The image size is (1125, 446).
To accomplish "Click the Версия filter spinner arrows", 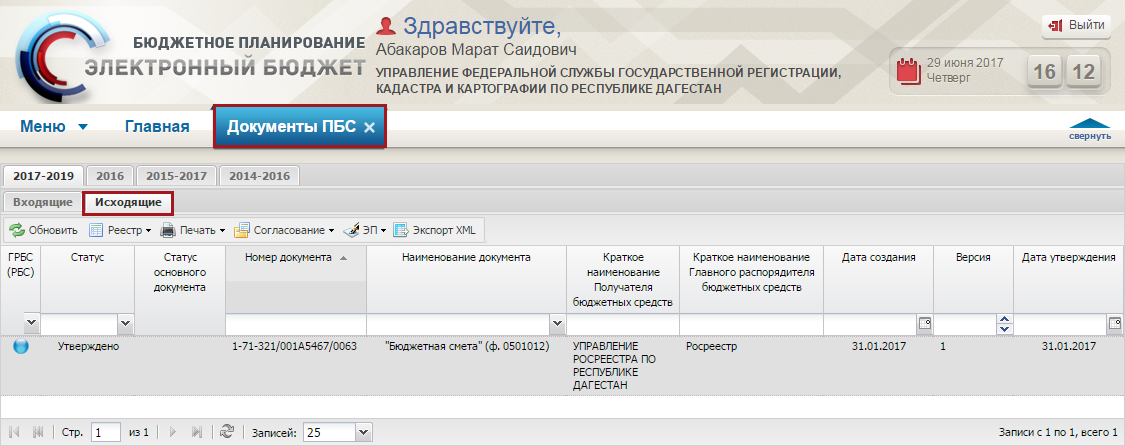I will tap(1004, 325).
